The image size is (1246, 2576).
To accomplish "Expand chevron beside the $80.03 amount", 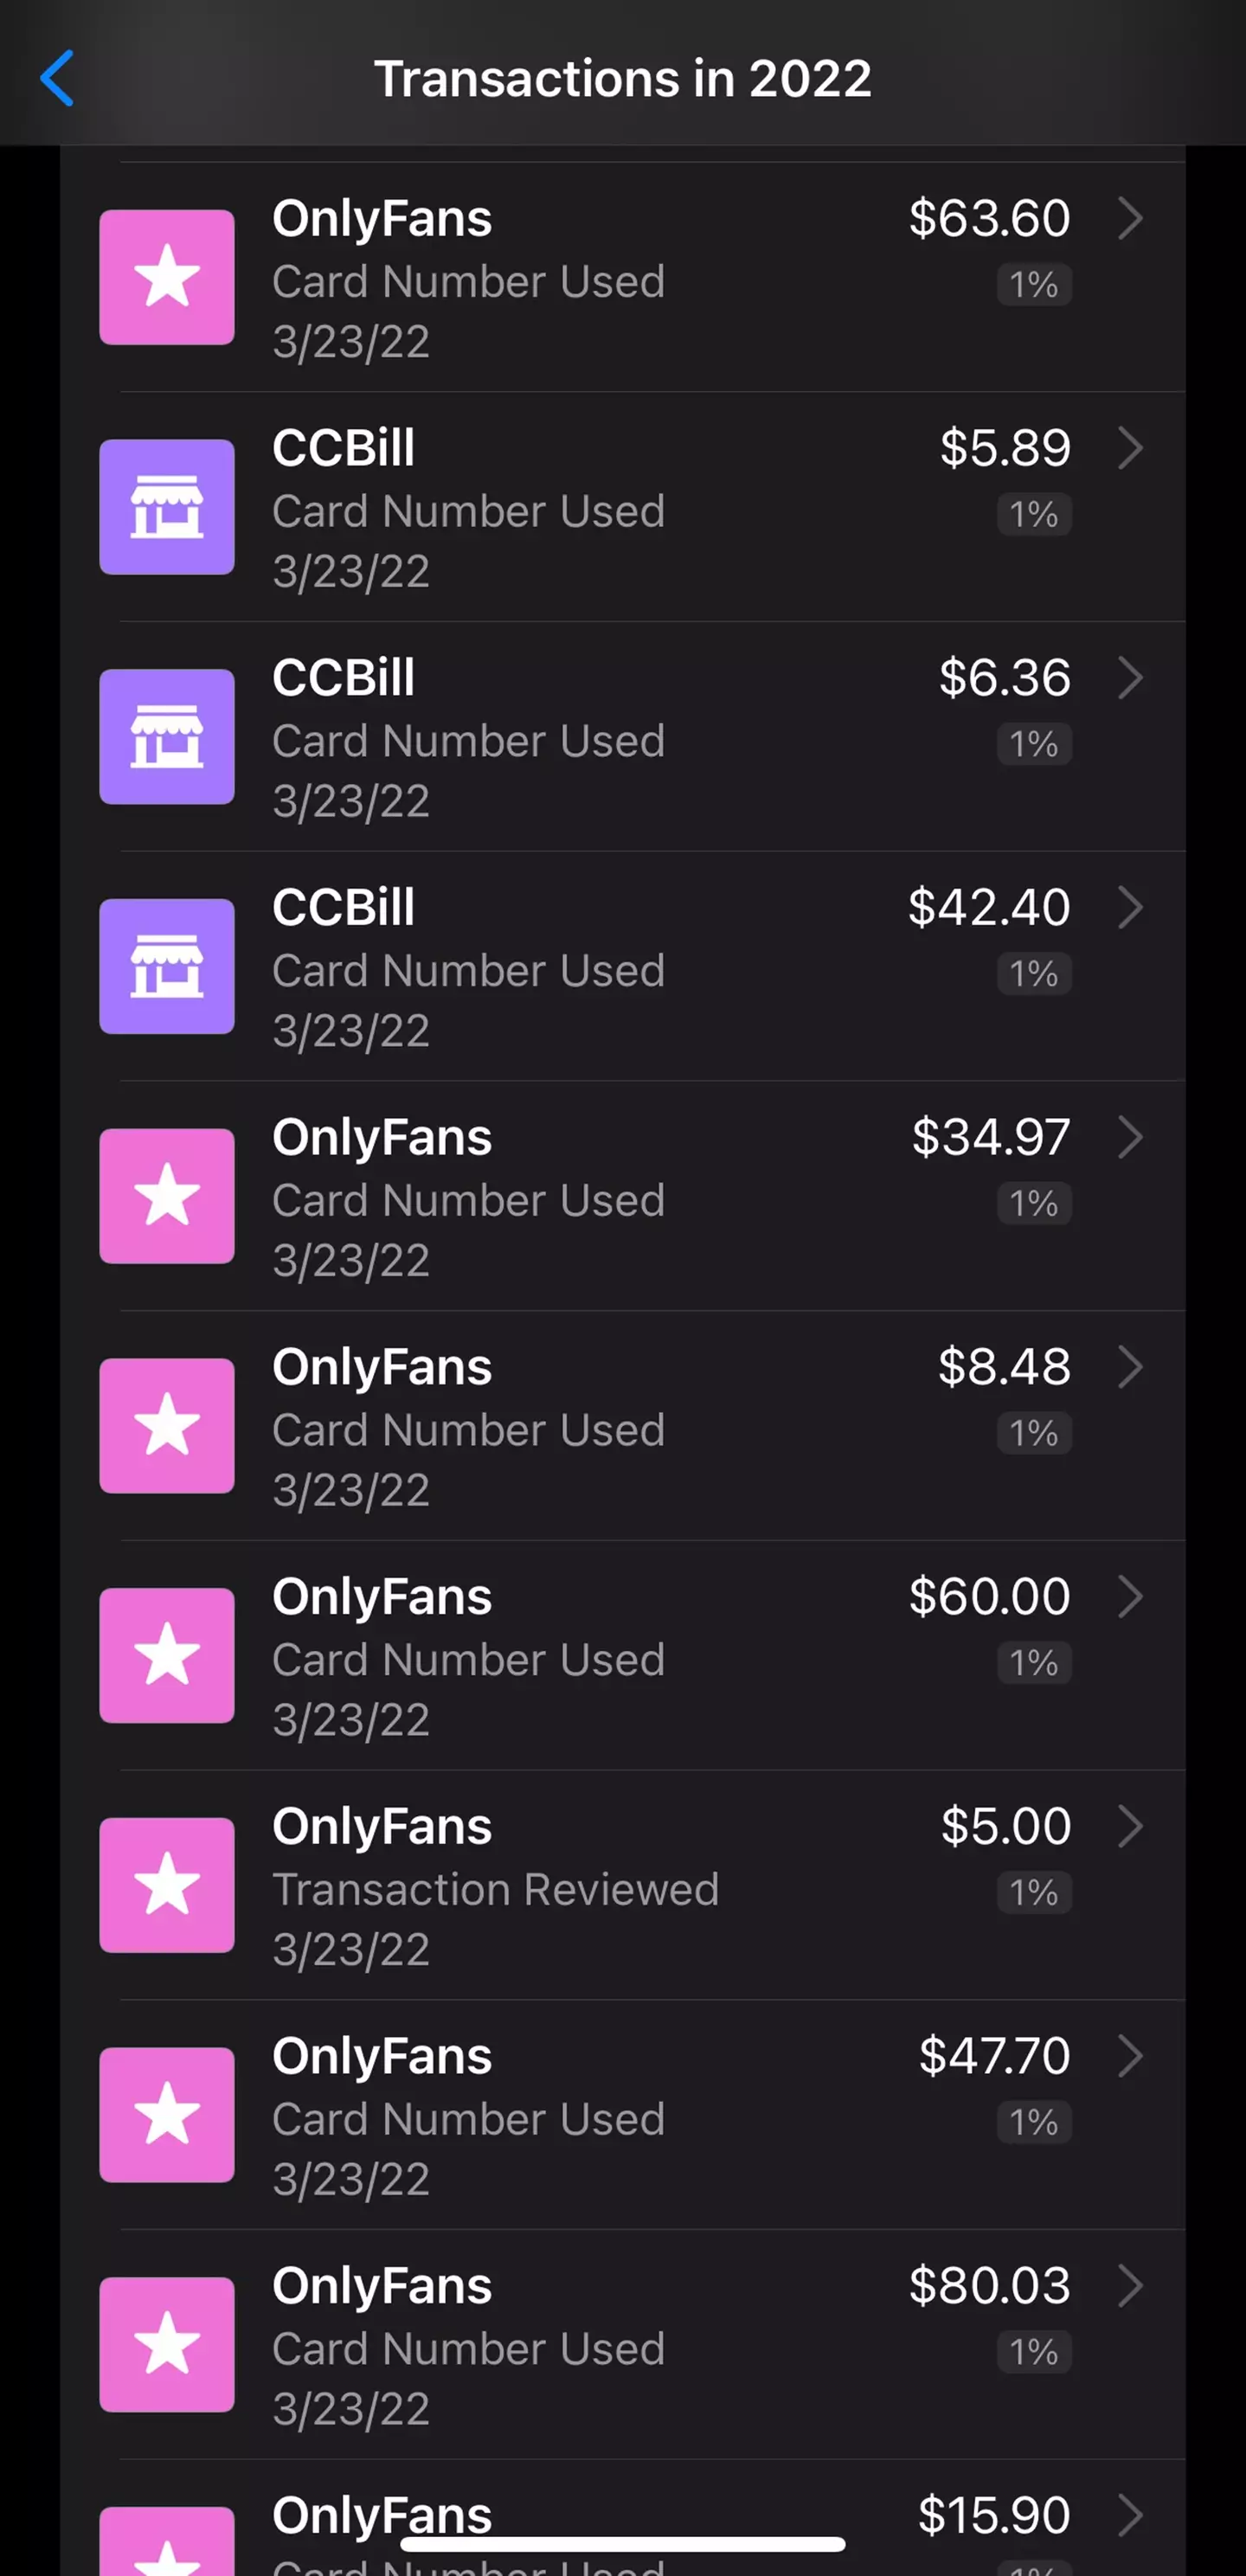I will tap(1130, 2286).
